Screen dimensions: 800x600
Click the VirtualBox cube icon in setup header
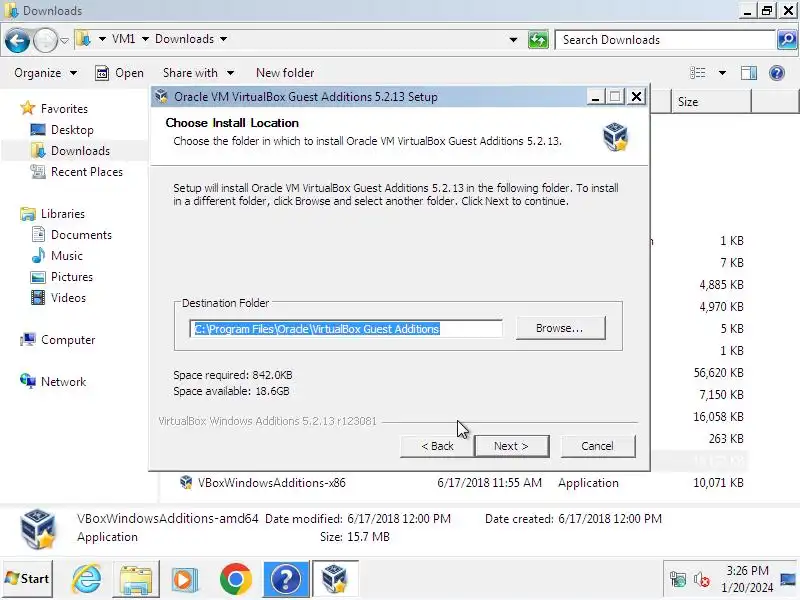point(615,137)
